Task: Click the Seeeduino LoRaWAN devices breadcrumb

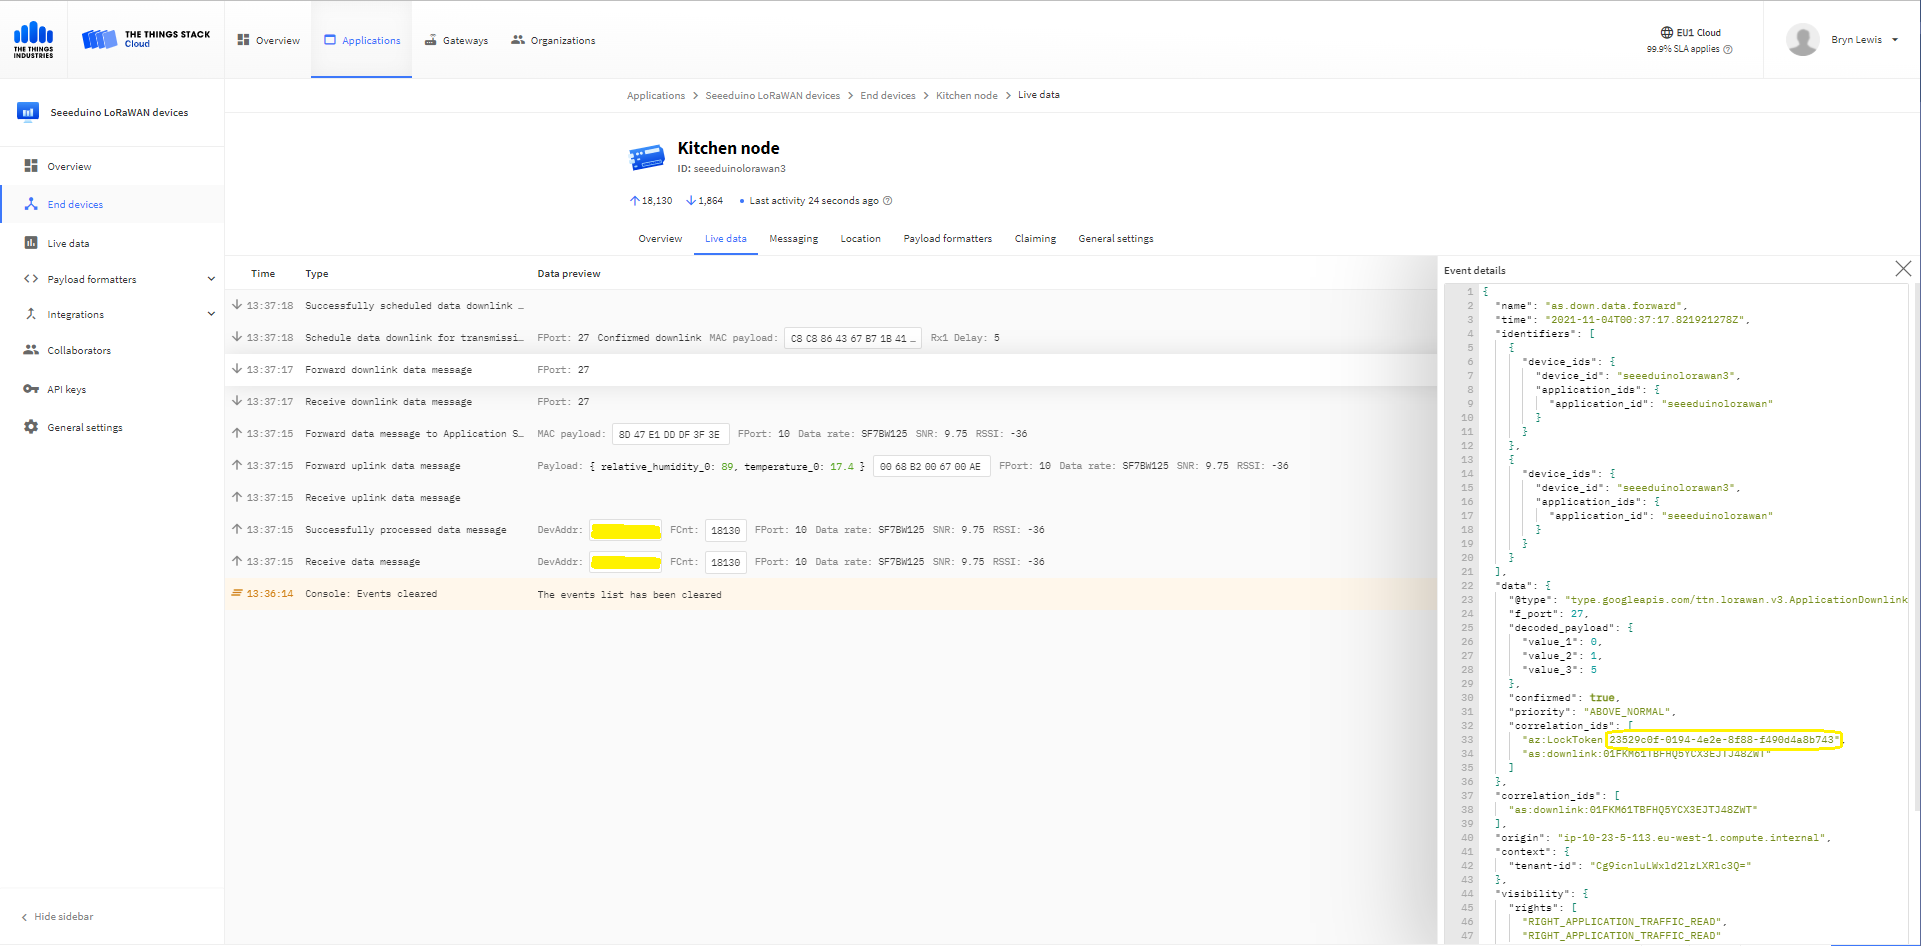Action: point(772,96)
